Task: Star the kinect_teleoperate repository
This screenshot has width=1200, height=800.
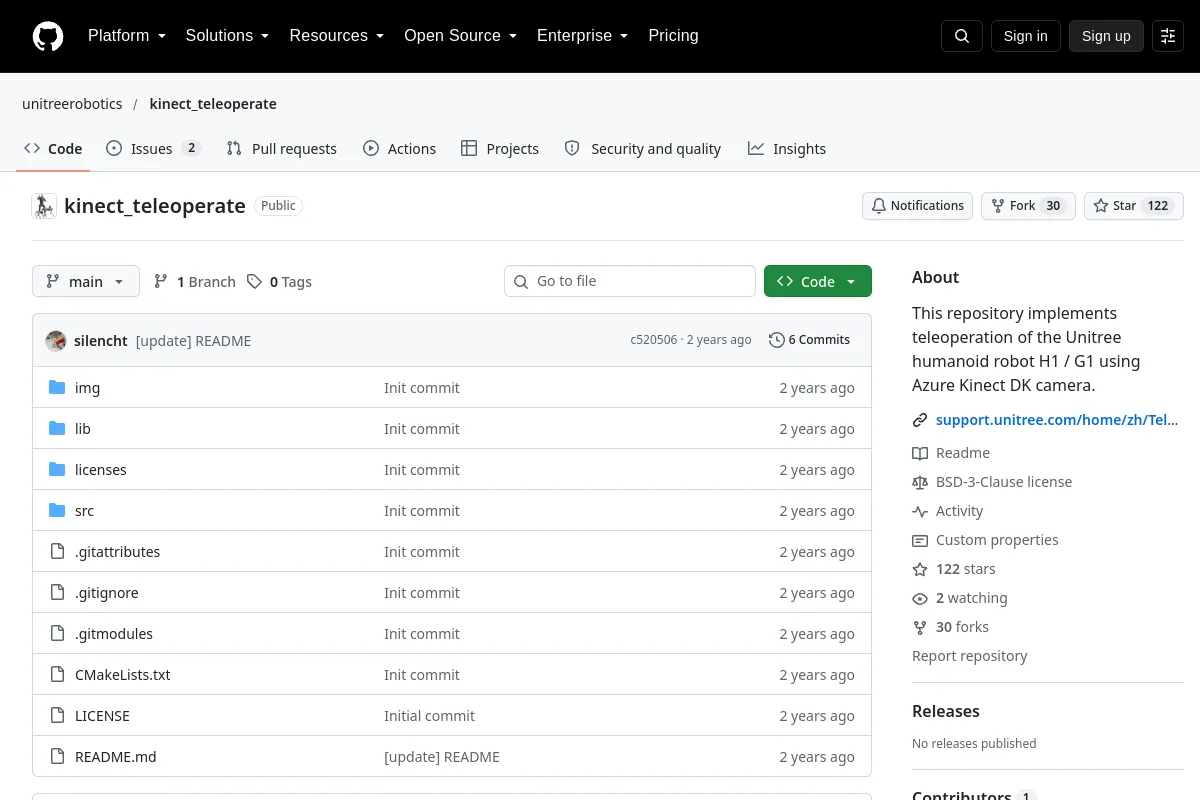Action: pos(1134,206)
